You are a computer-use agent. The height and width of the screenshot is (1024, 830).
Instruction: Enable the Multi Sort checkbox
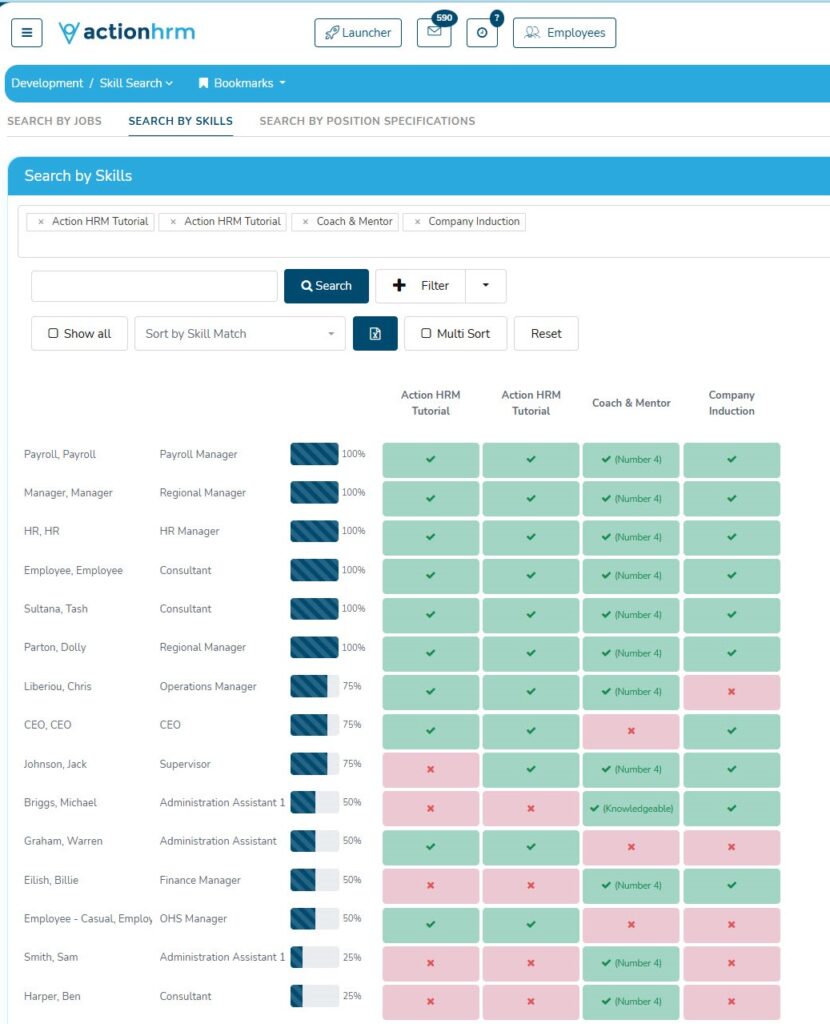(x=426, y=334)
